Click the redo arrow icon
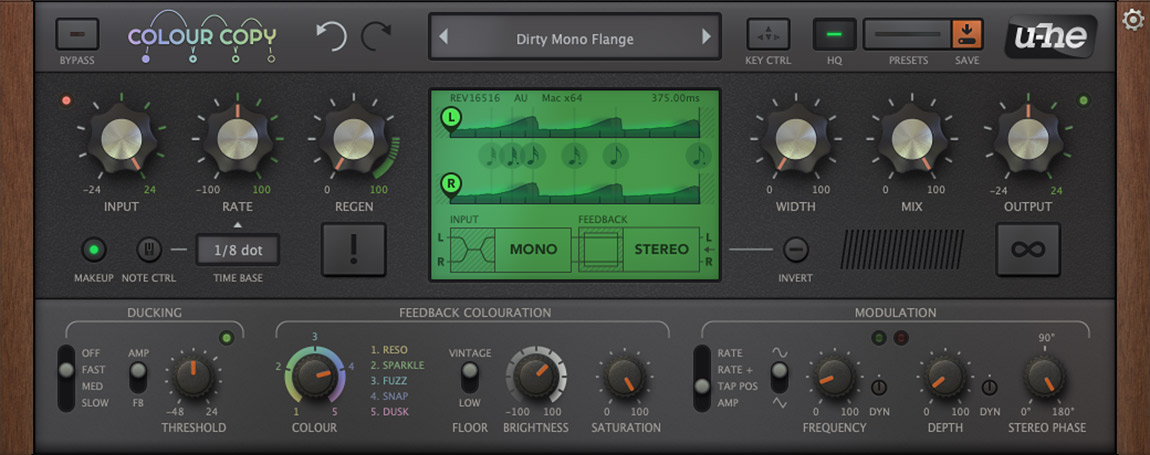The image size is (1150, 455). pyautogui.click(x=377, y=37)
